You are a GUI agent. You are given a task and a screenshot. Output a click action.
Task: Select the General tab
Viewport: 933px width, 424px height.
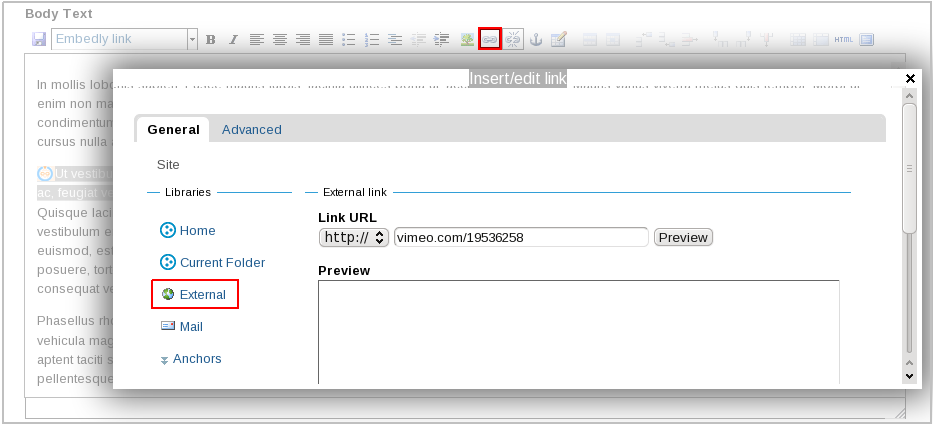coord(173,129)
